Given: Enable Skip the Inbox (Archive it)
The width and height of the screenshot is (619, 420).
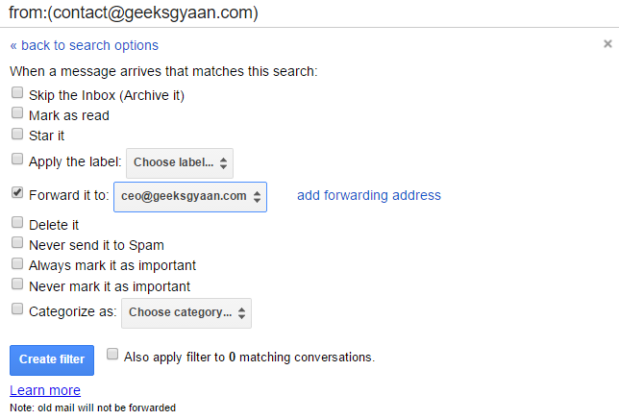Looking at the screenshot, I should pyautogui.click(x=17, y=93).
